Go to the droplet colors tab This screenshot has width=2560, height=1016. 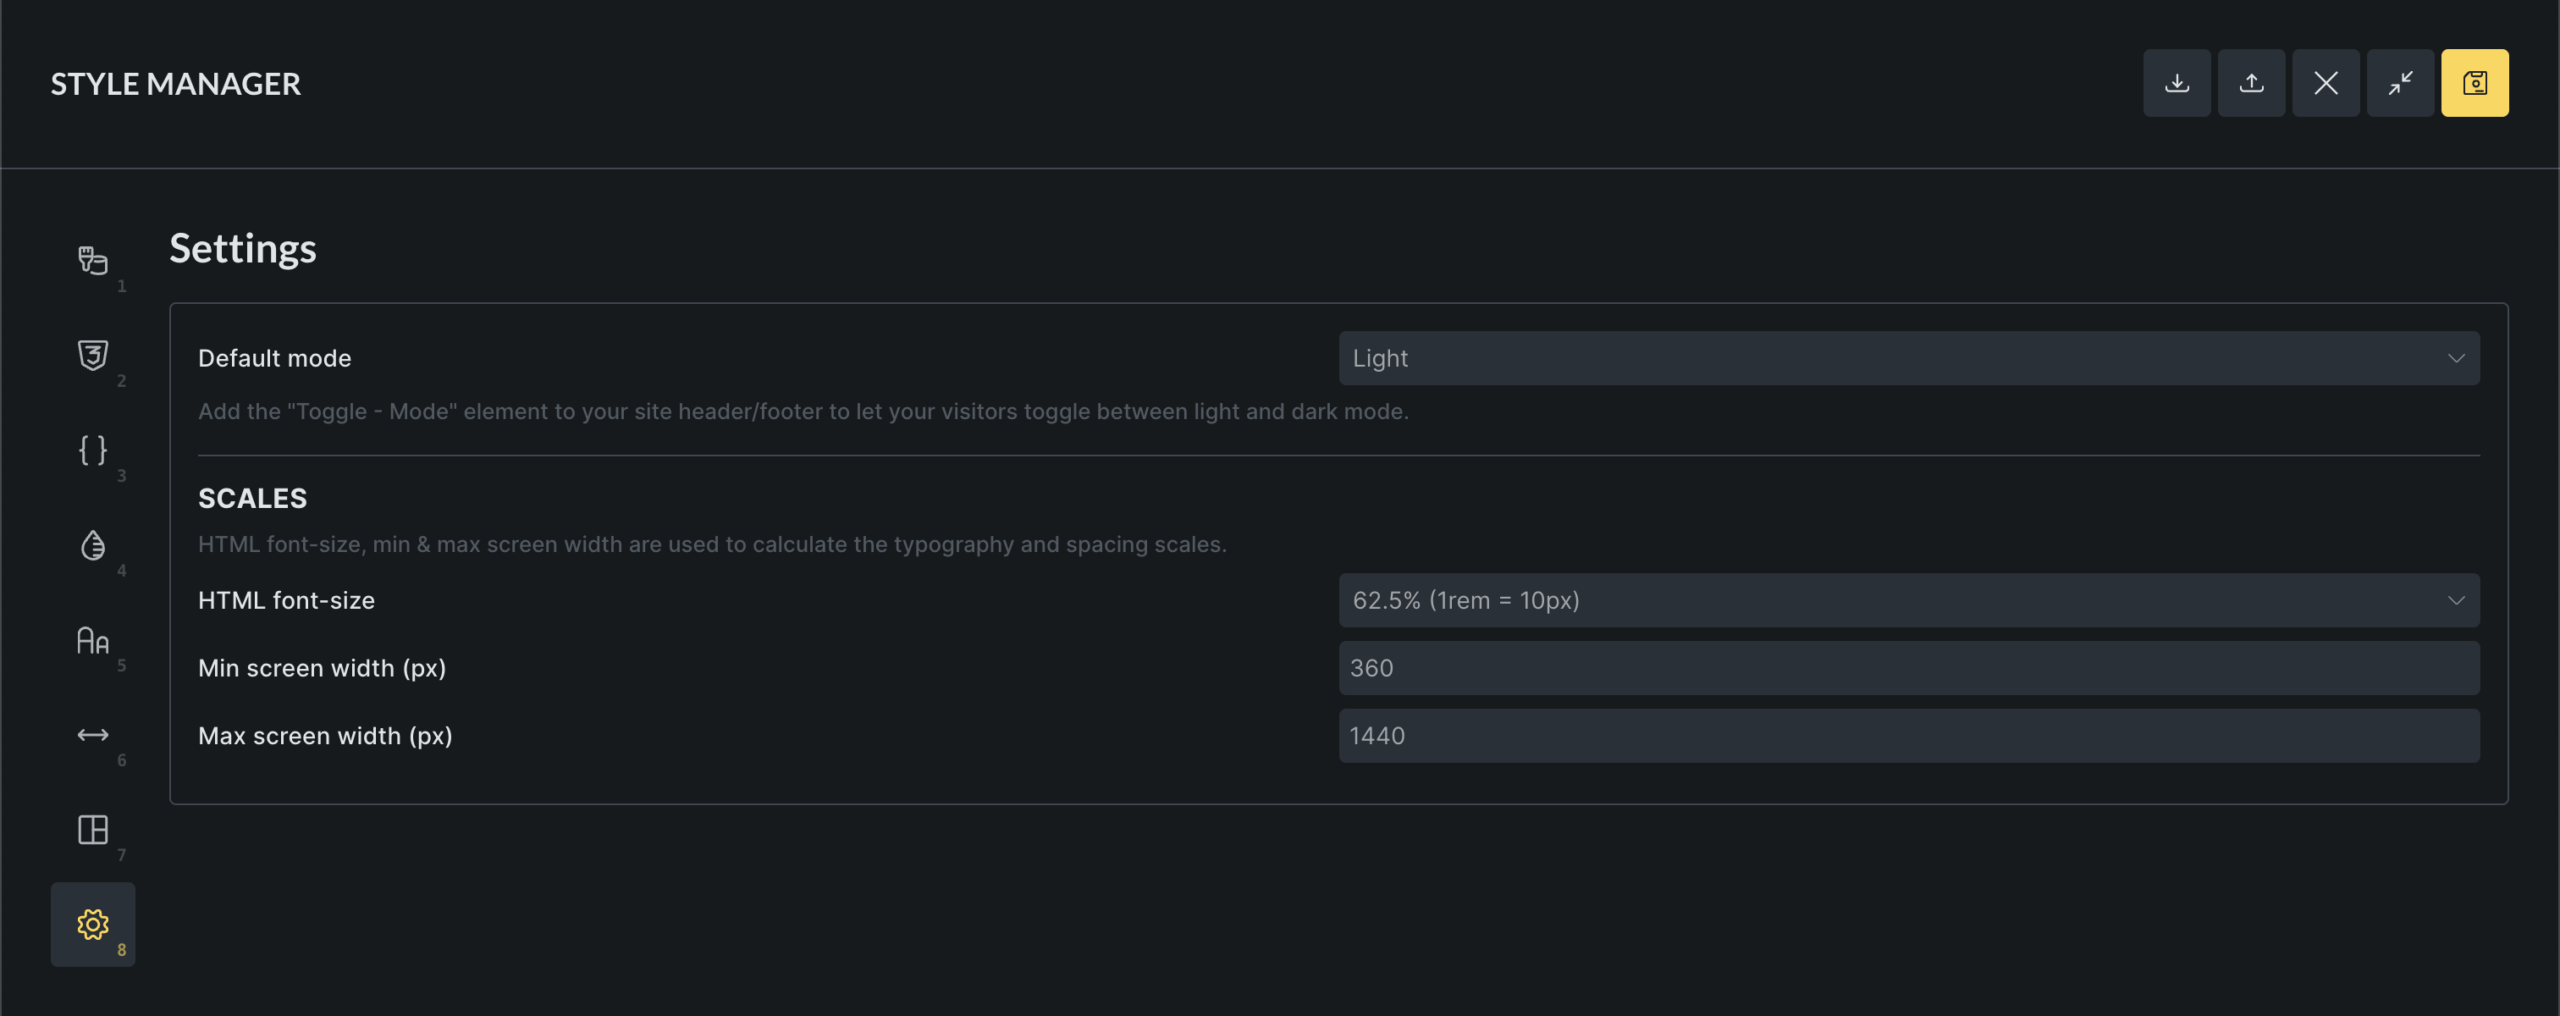pyautogui.click(x=93, y=545)
